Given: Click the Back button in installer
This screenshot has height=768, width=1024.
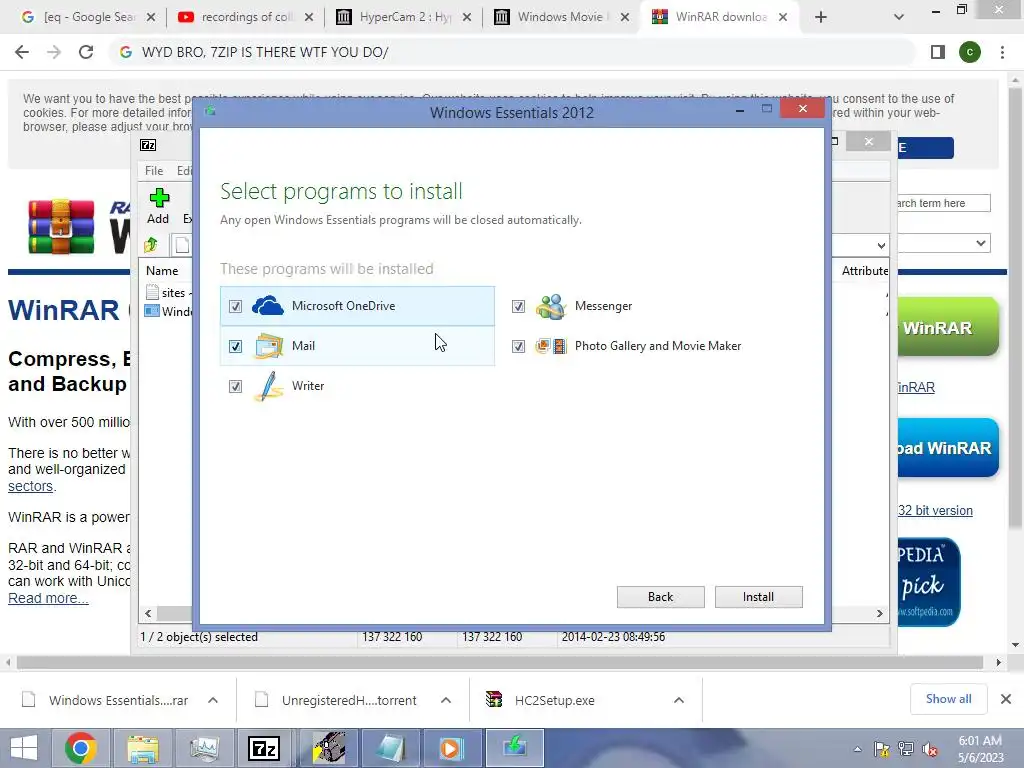Looking at the screenshot, I should [660, 597].
